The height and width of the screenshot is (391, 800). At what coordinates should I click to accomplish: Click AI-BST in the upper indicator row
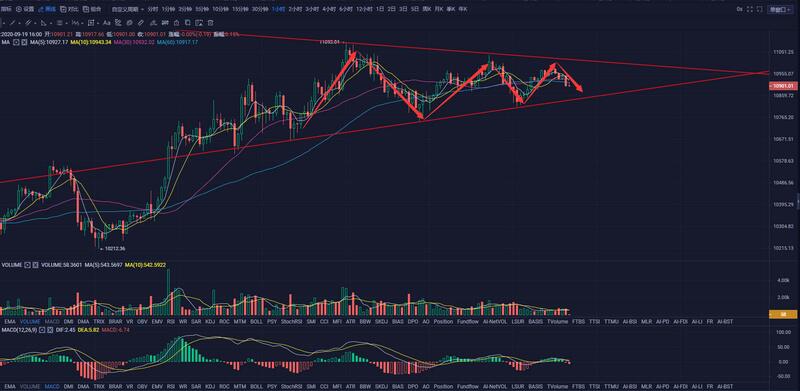pyautogui.click(x=724, y=322)
